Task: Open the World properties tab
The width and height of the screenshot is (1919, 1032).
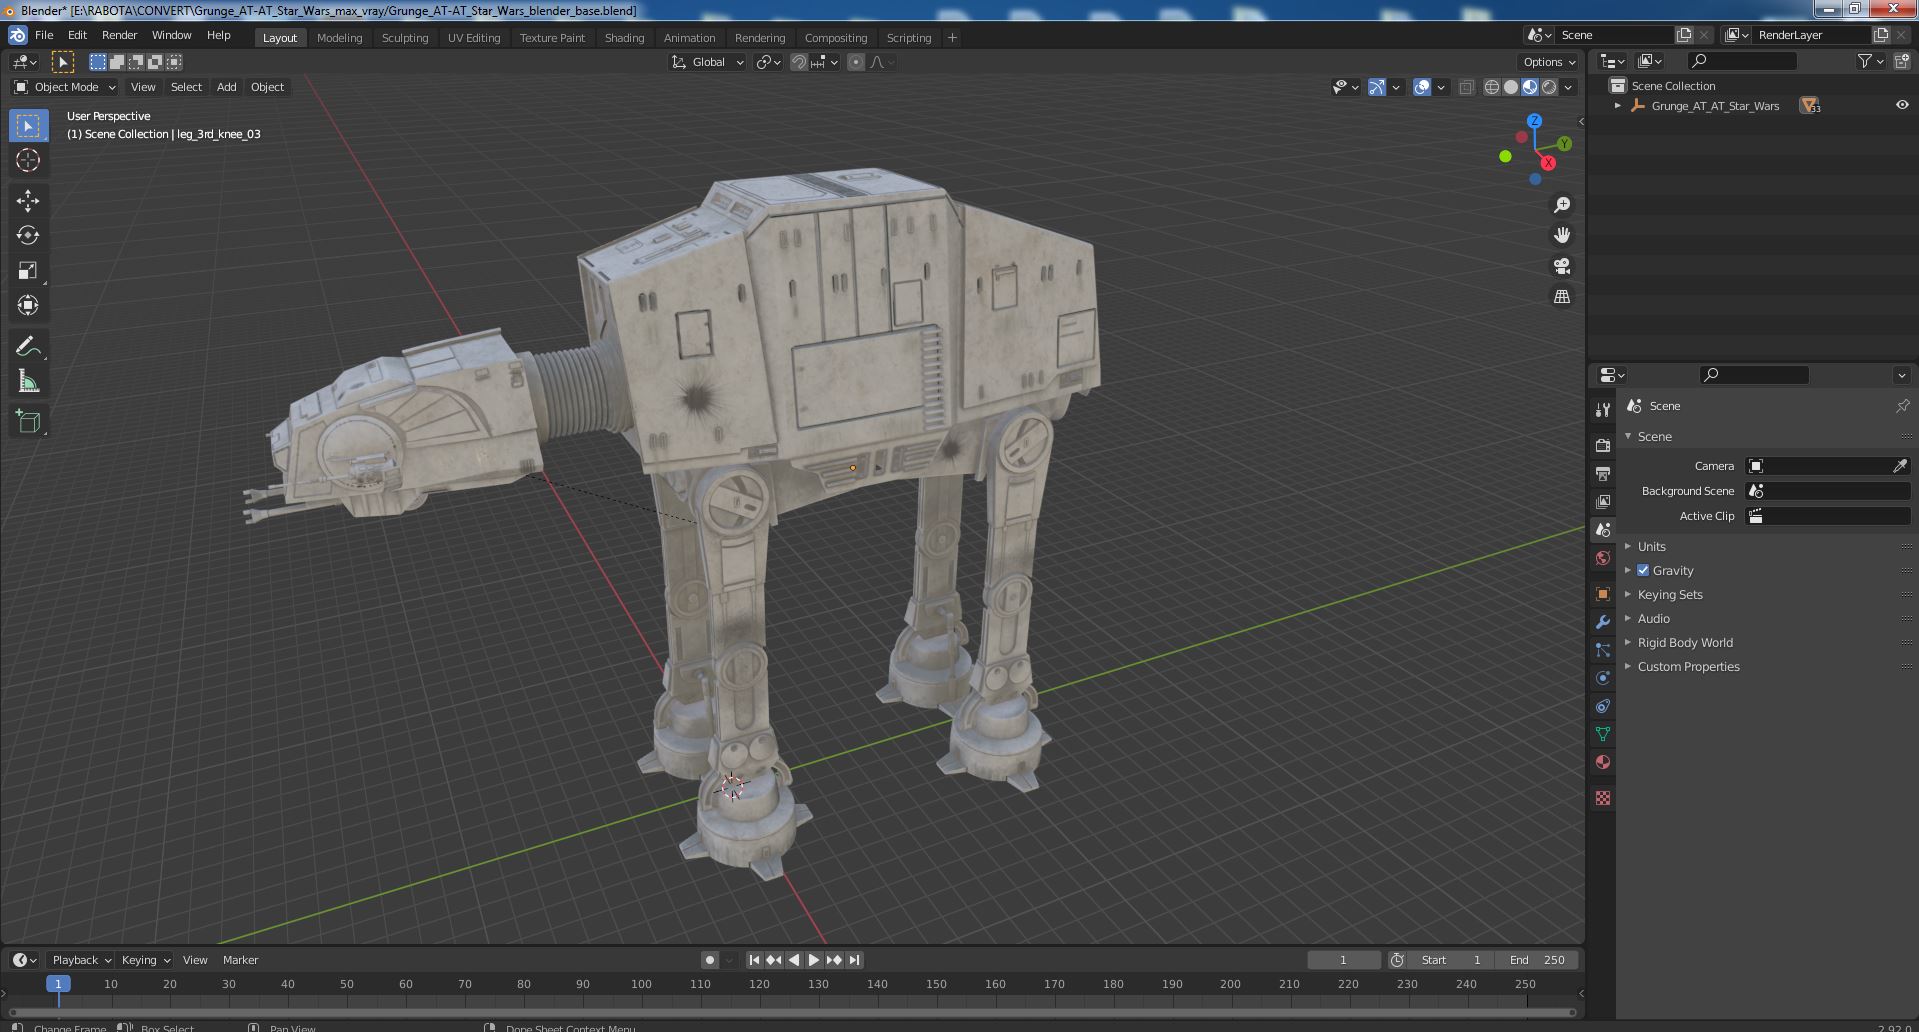Action: [x=1603, y=557]
